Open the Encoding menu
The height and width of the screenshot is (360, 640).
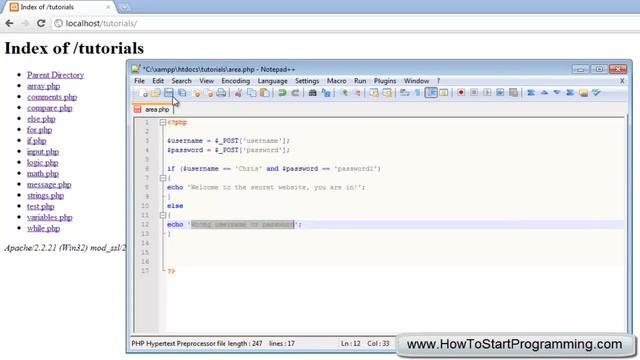(236, 81)
